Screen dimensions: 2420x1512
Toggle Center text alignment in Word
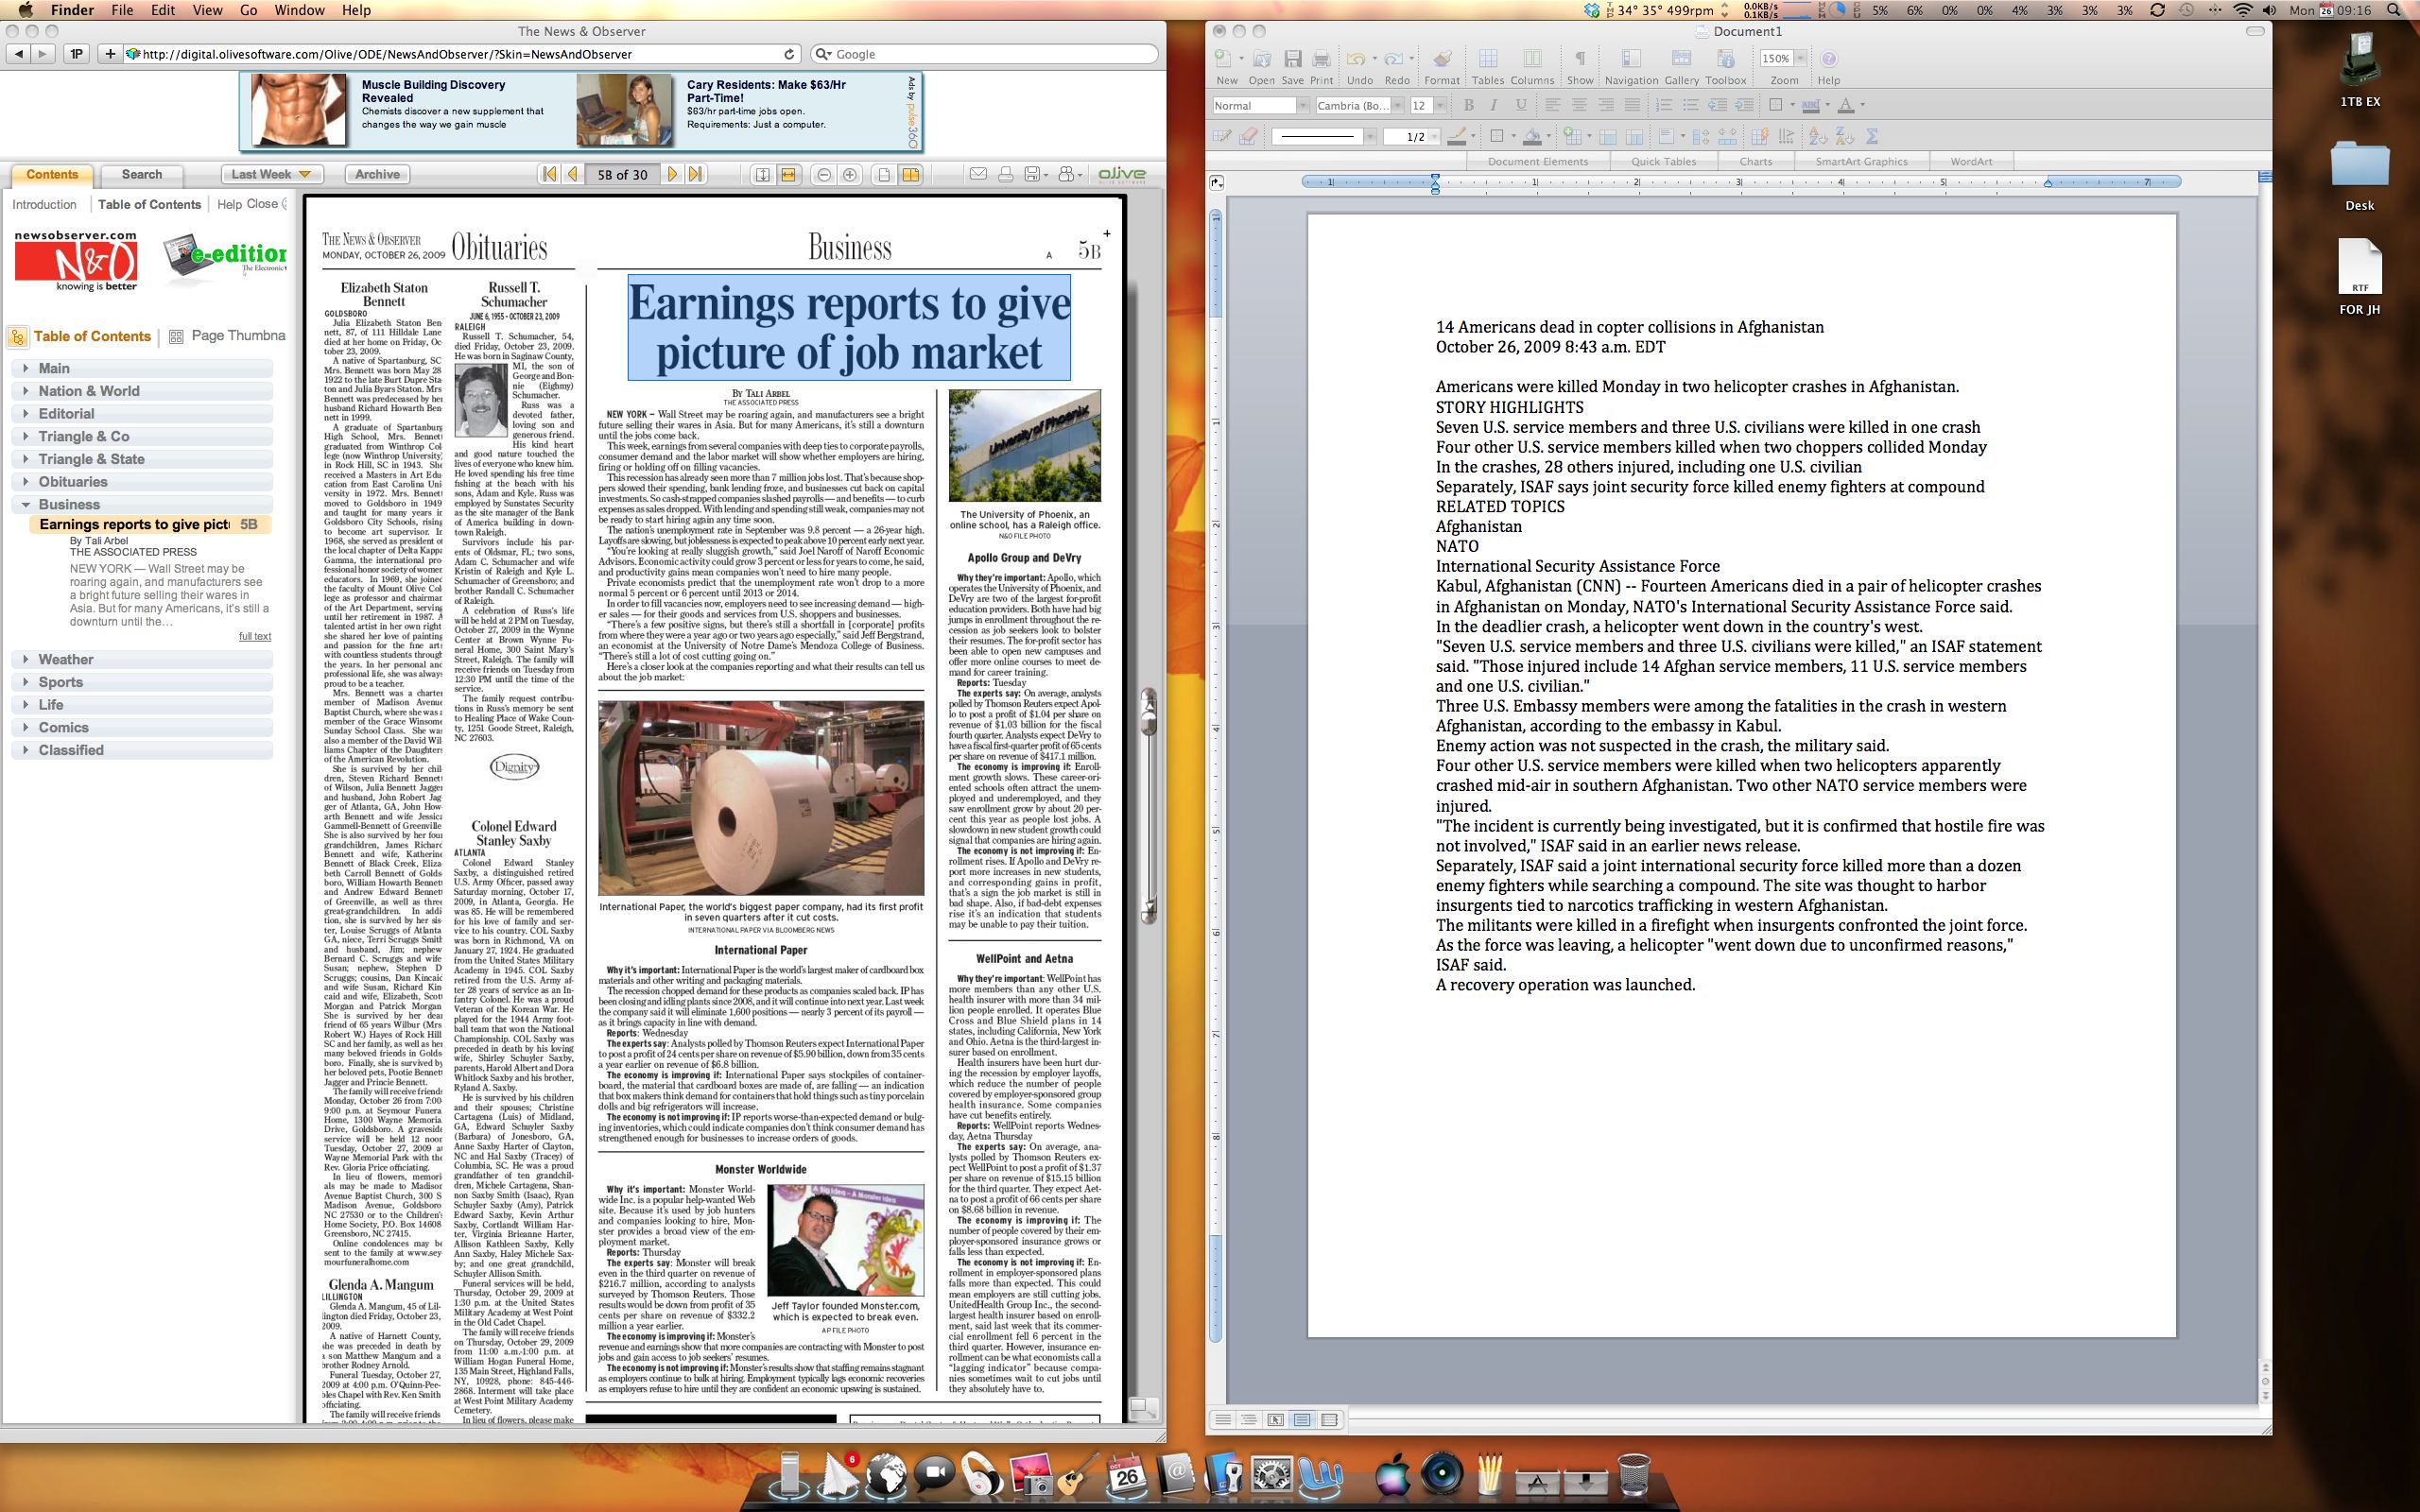point(1579,105)
